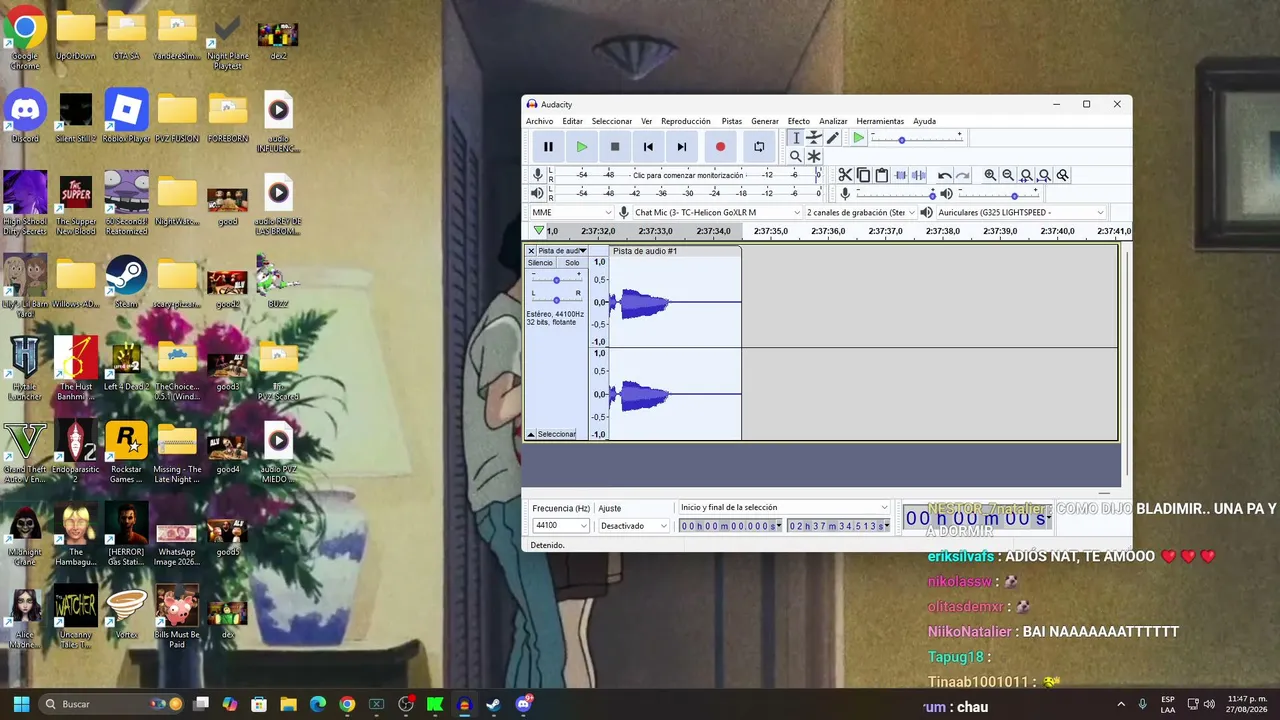1280x720 pixels.
Task: Cut selection with the scissors icon
Action: (845, 175)
